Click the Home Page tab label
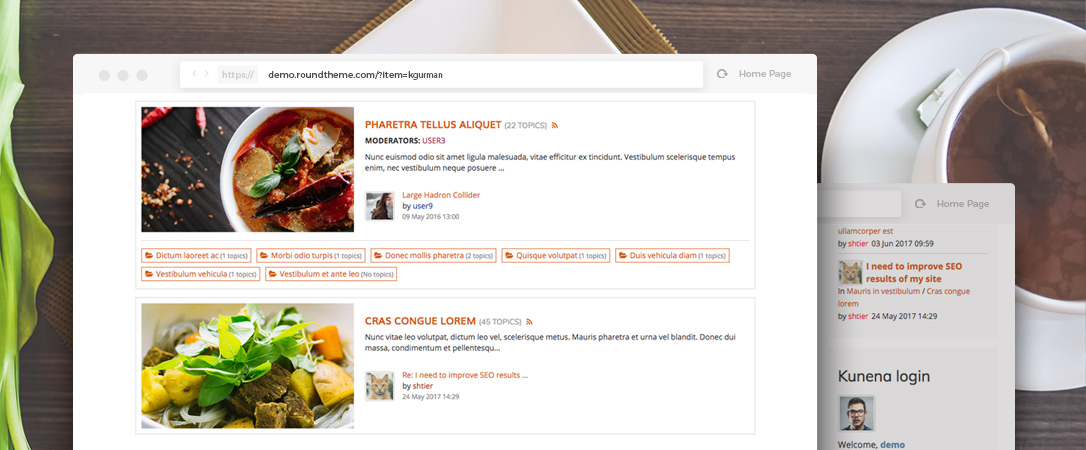Image resolution: width=1086 pixels, height=450 pixels. pos(765,74)
